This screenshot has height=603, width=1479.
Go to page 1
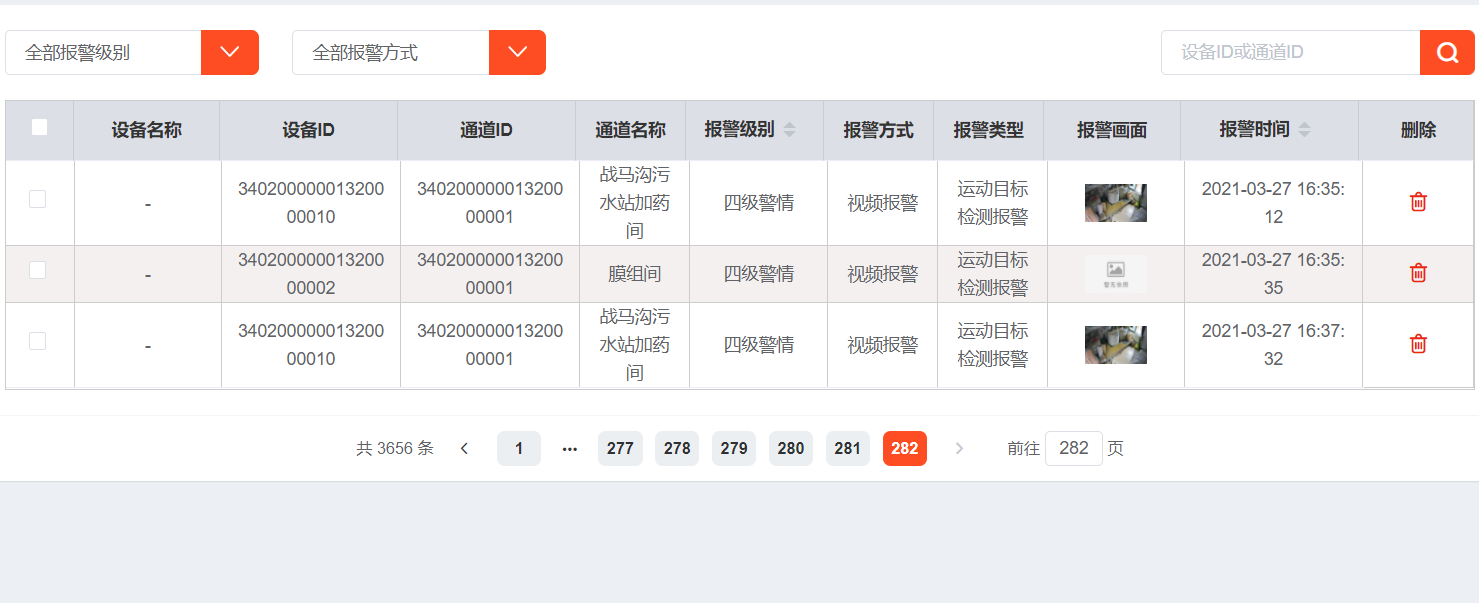pos(519,448)
